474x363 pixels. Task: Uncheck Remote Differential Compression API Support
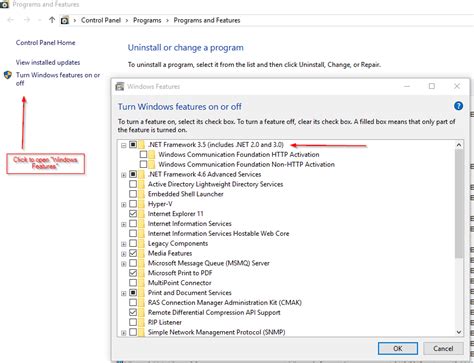(133, 312)
